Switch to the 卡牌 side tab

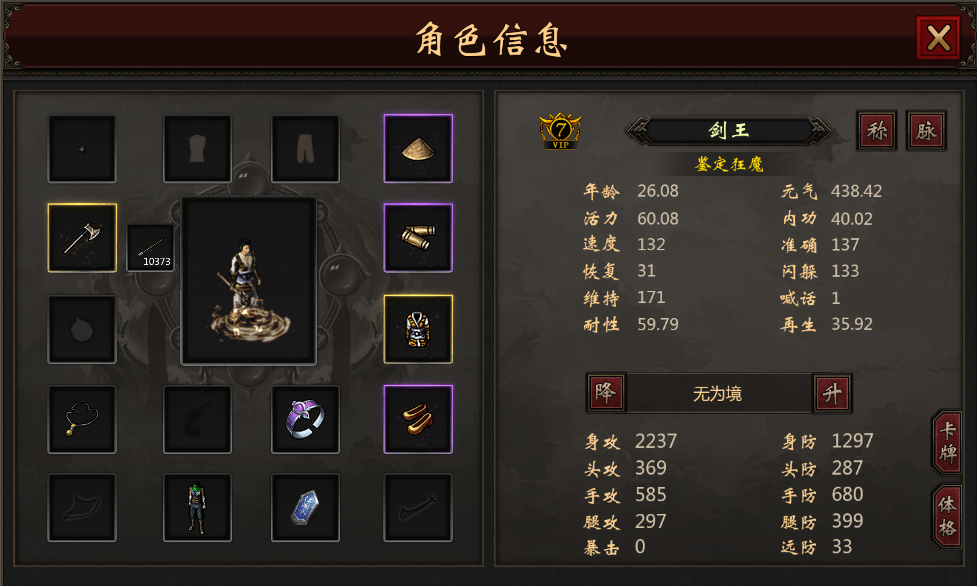948,442
